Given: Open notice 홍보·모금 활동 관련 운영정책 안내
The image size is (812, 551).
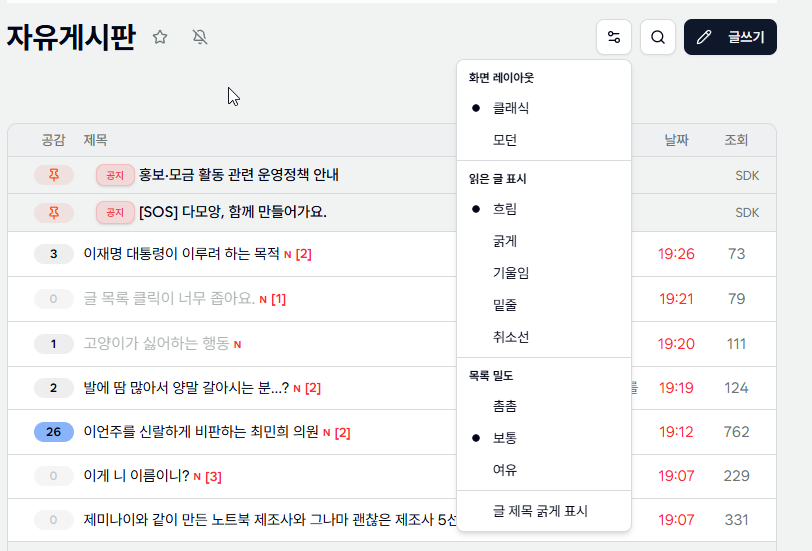Looking at the screenshot, I should pyautogui.click(x=239, y=175).
